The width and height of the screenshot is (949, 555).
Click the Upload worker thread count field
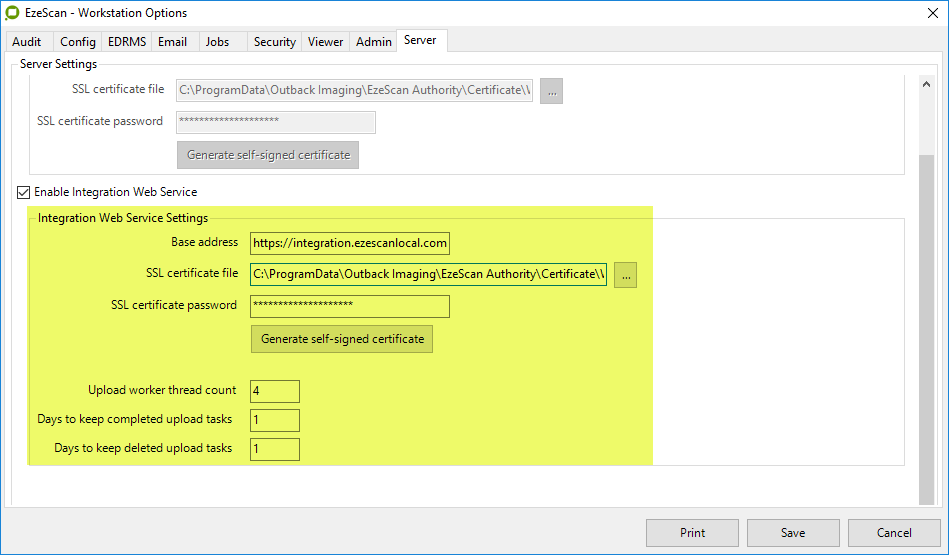275,391
